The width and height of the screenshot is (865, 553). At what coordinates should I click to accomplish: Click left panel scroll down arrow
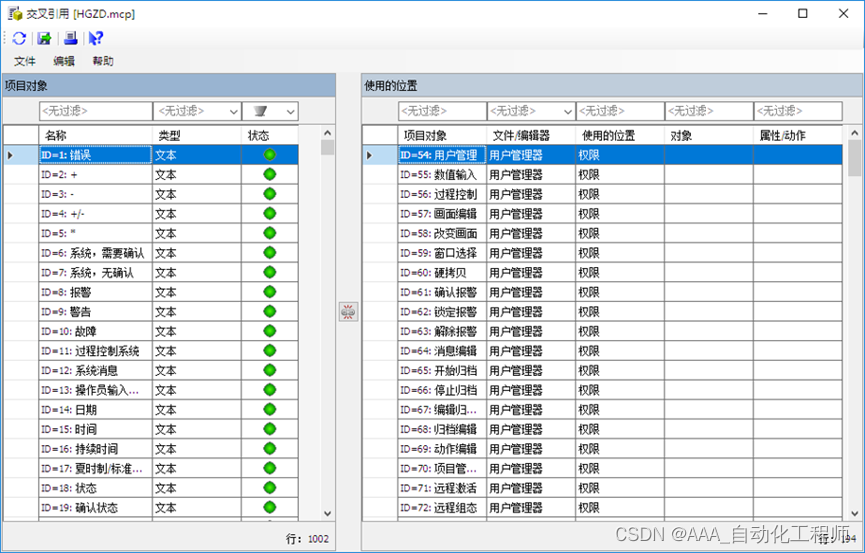328,513
